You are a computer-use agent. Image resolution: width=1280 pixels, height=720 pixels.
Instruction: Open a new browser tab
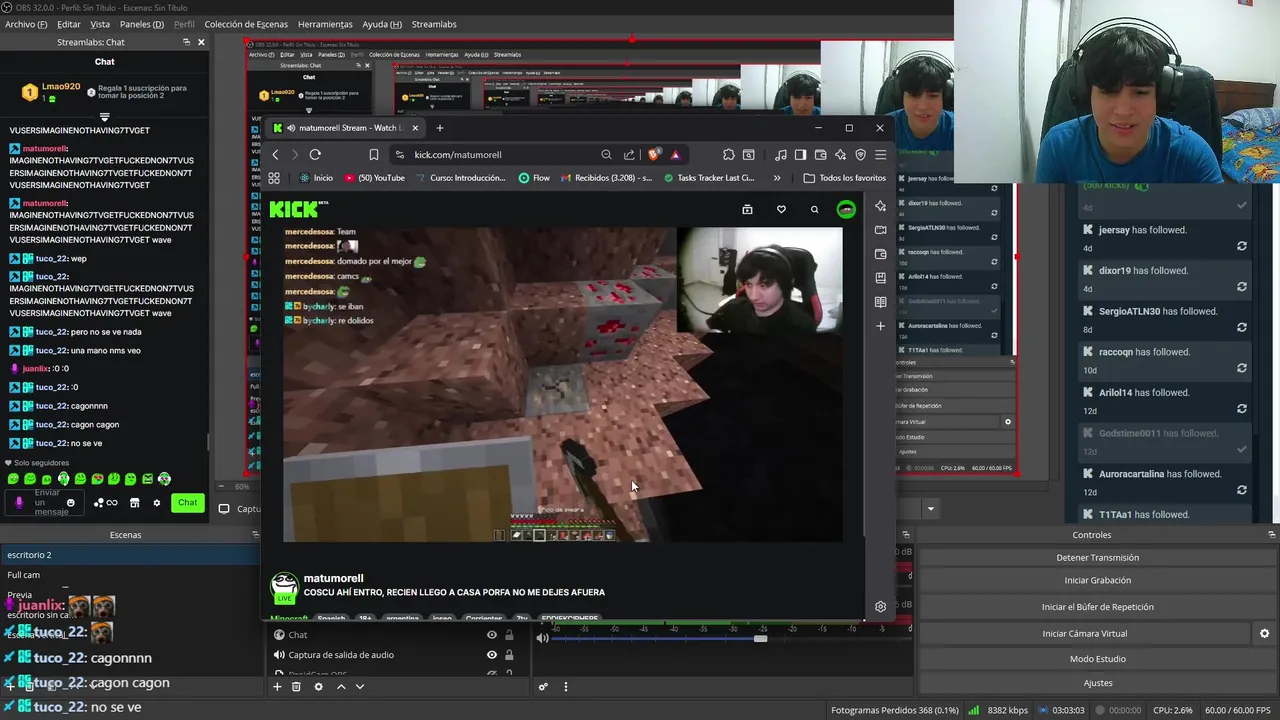click(x=439, y=128)
